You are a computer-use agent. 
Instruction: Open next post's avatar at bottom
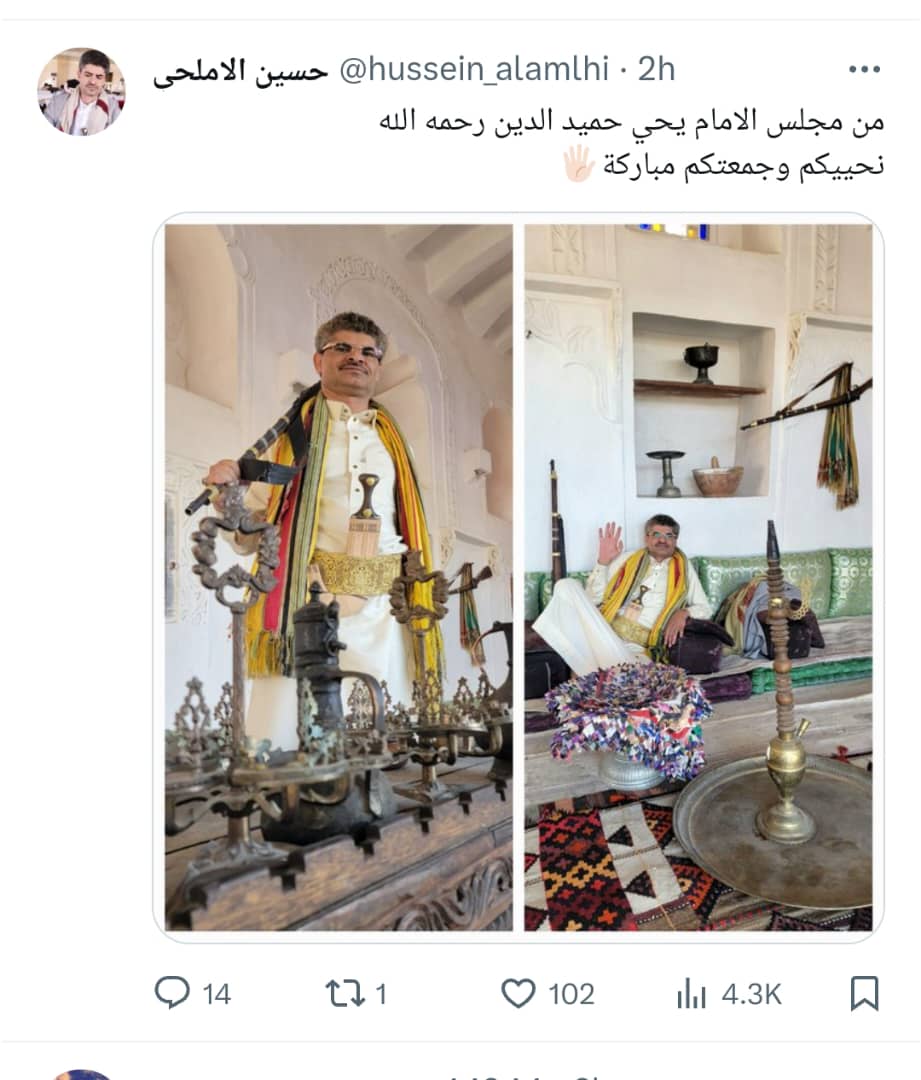[81, 1075]
